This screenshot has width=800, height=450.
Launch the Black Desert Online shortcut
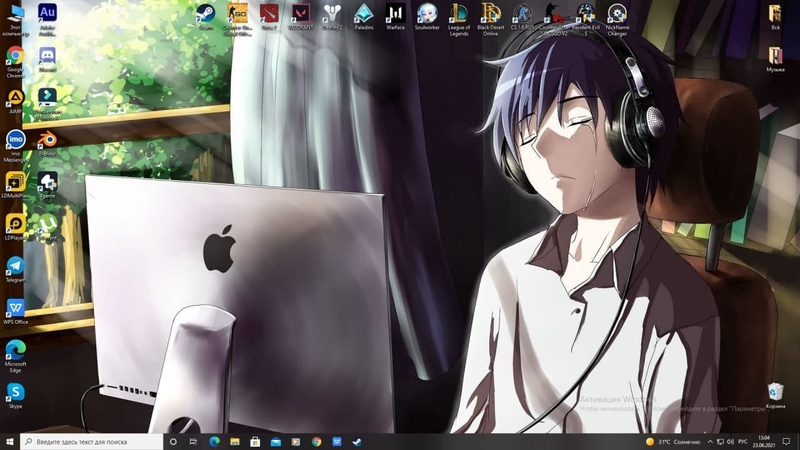[490, 14]
